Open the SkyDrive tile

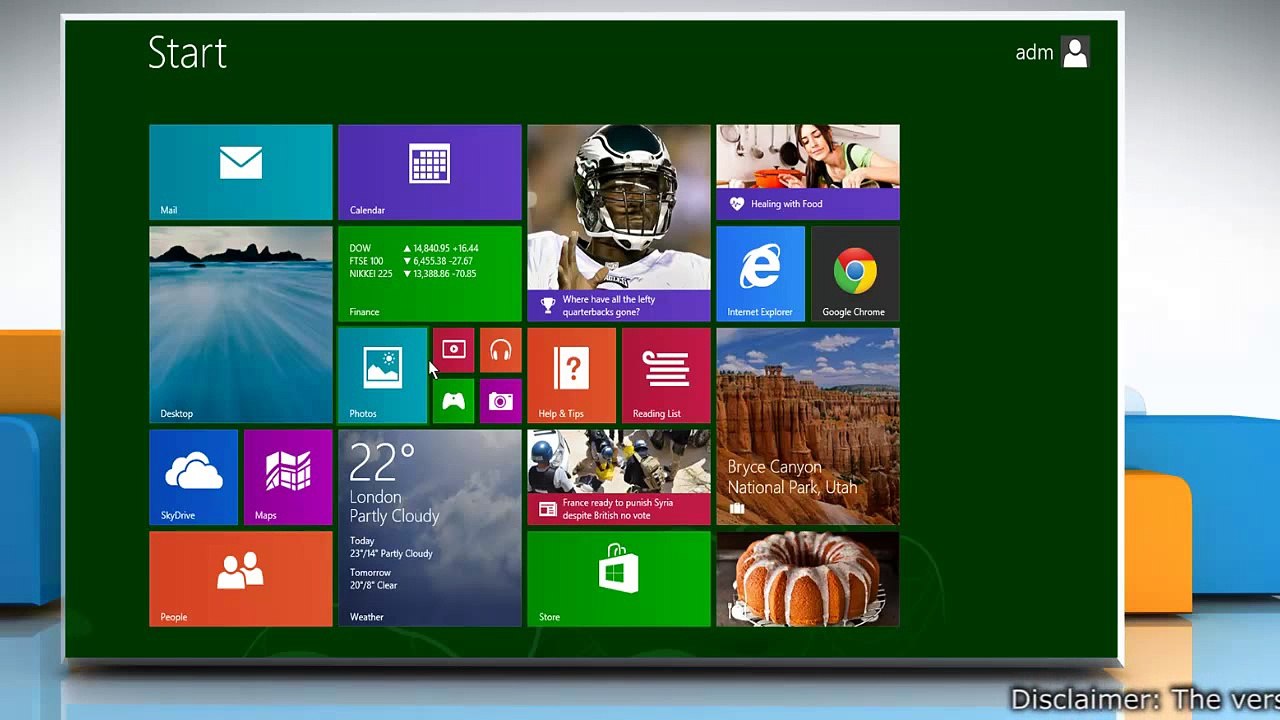point(193,478)
